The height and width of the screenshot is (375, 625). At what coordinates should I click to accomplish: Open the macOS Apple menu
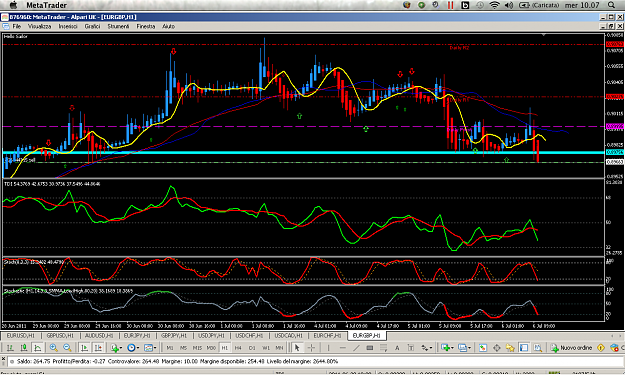point(13,5)
